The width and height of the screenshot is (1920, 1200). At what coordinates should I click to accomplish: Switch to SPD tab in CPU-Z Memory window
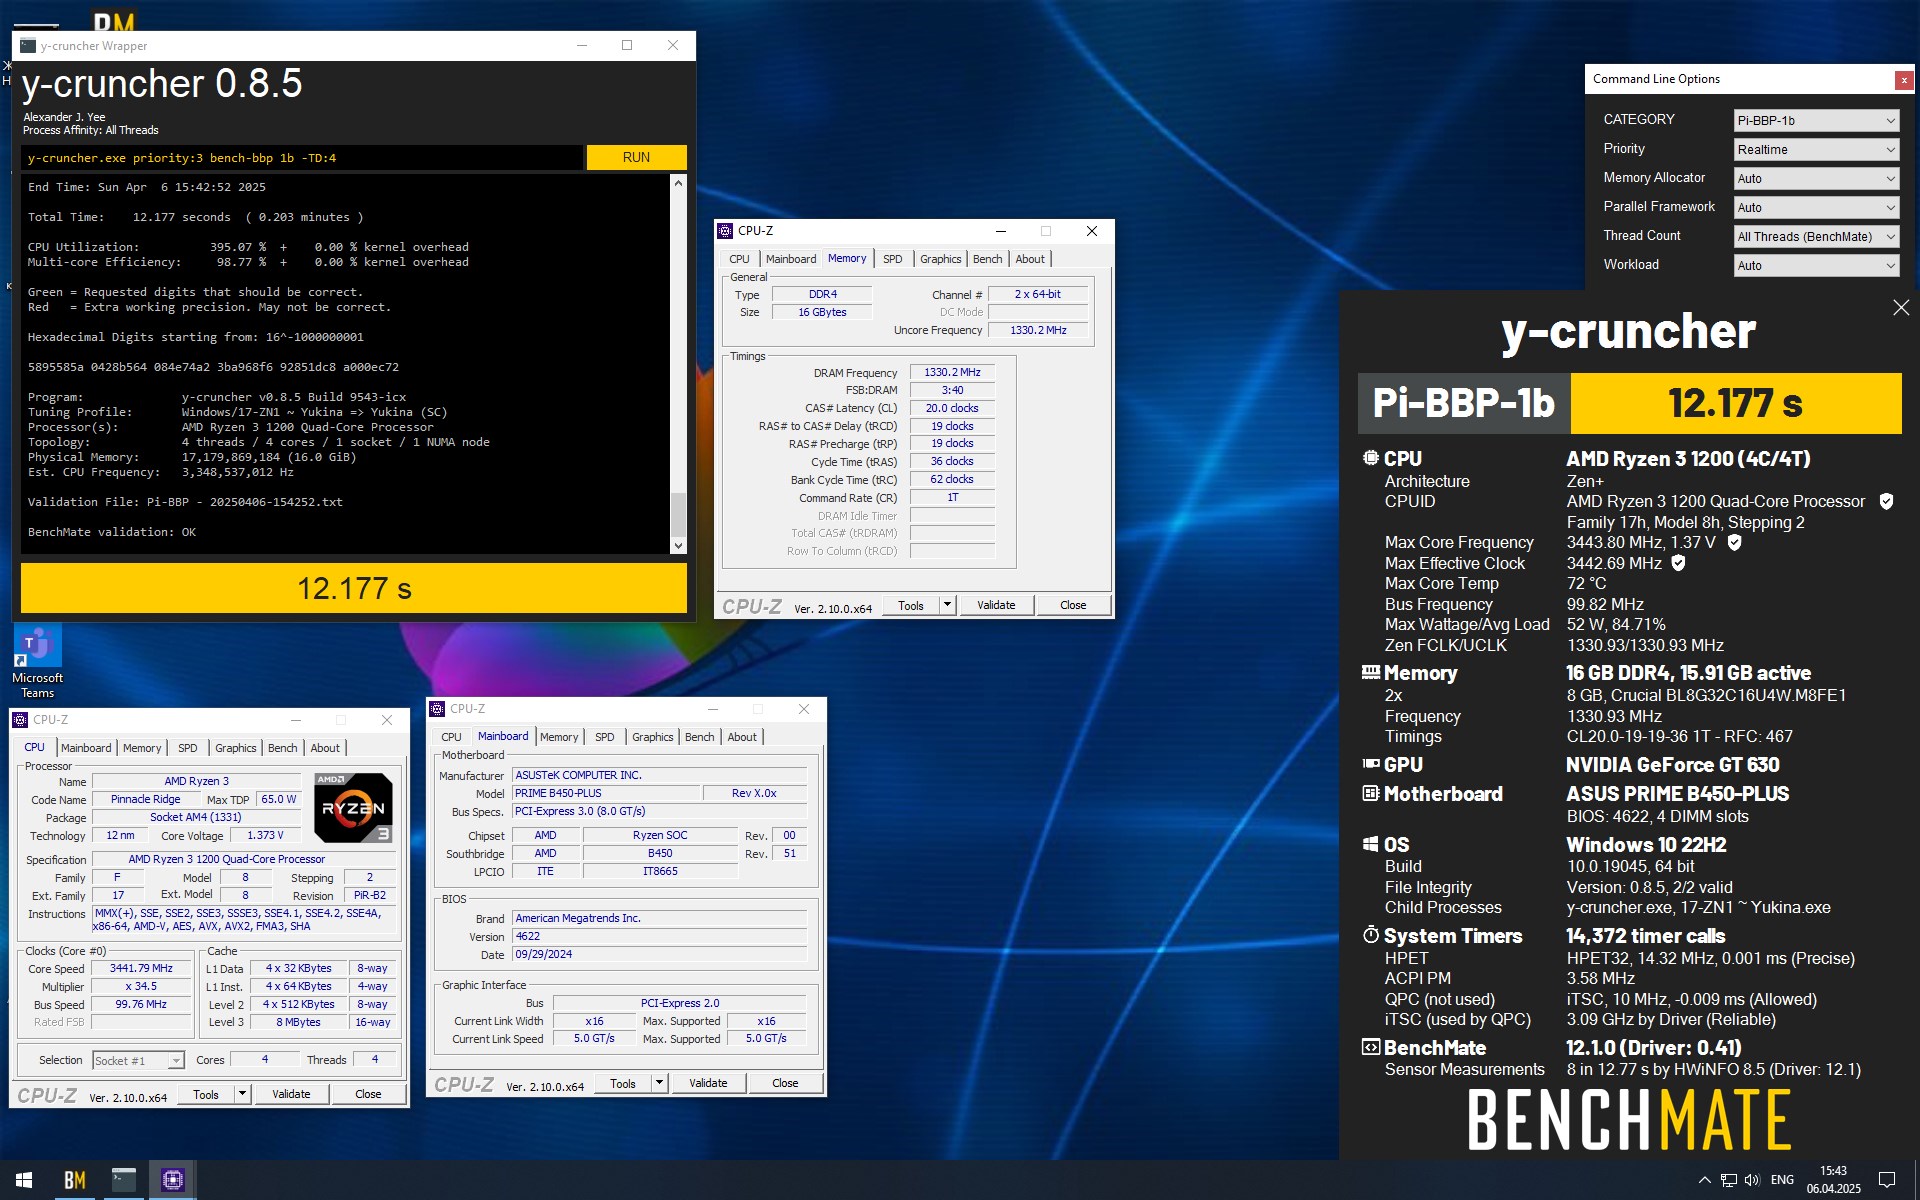[892, 259]
